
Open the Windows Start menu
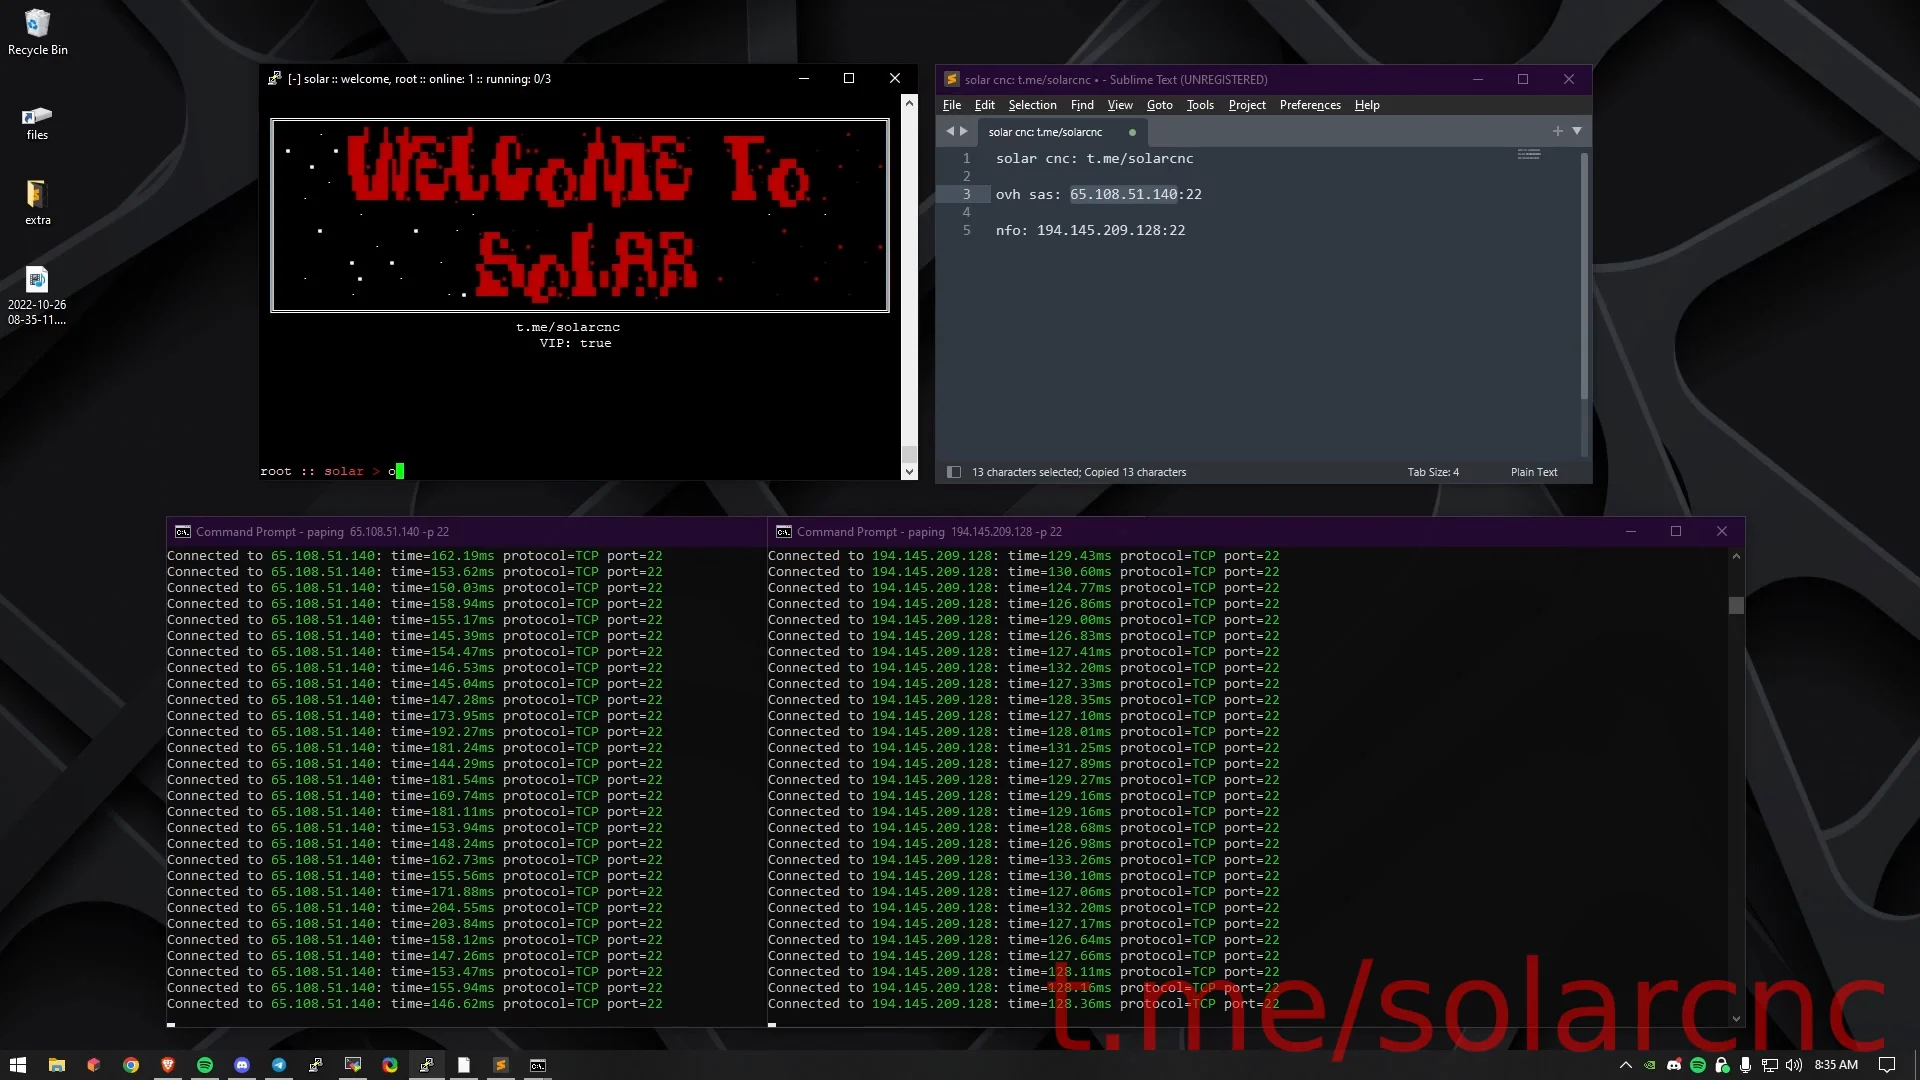click(18, 1065)
